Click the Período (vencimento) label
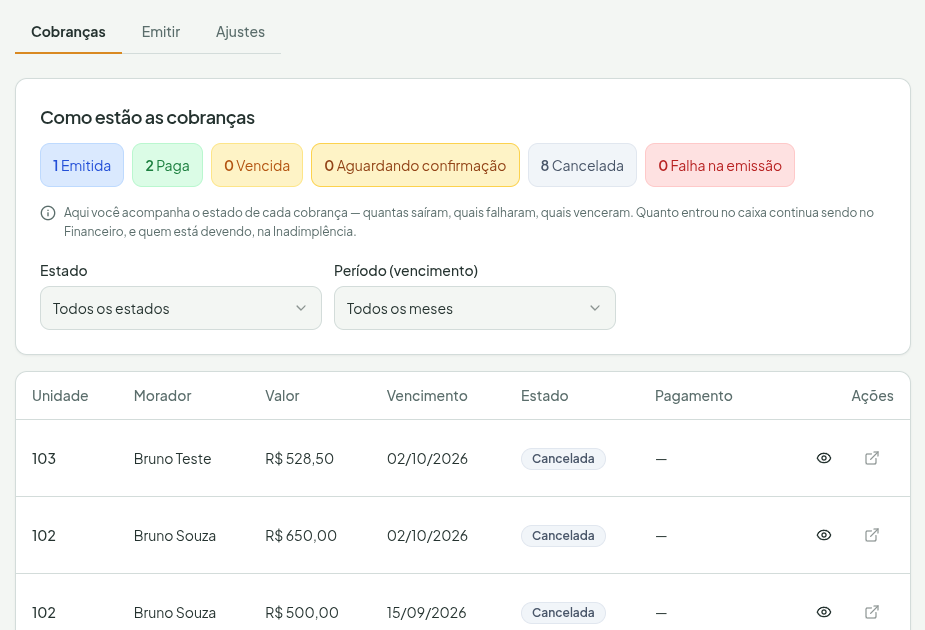This screenshot has height=630, width=925. pos(406,271)
